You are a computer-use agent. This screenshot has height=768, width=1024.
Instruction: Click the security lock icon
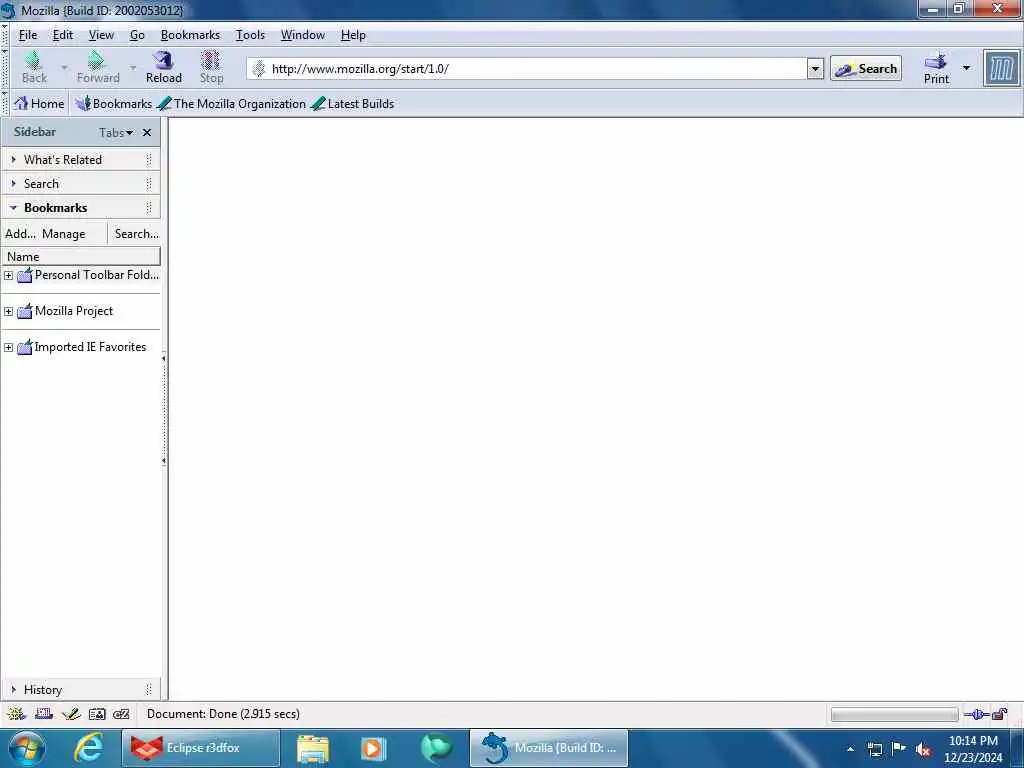point(1000,714)
